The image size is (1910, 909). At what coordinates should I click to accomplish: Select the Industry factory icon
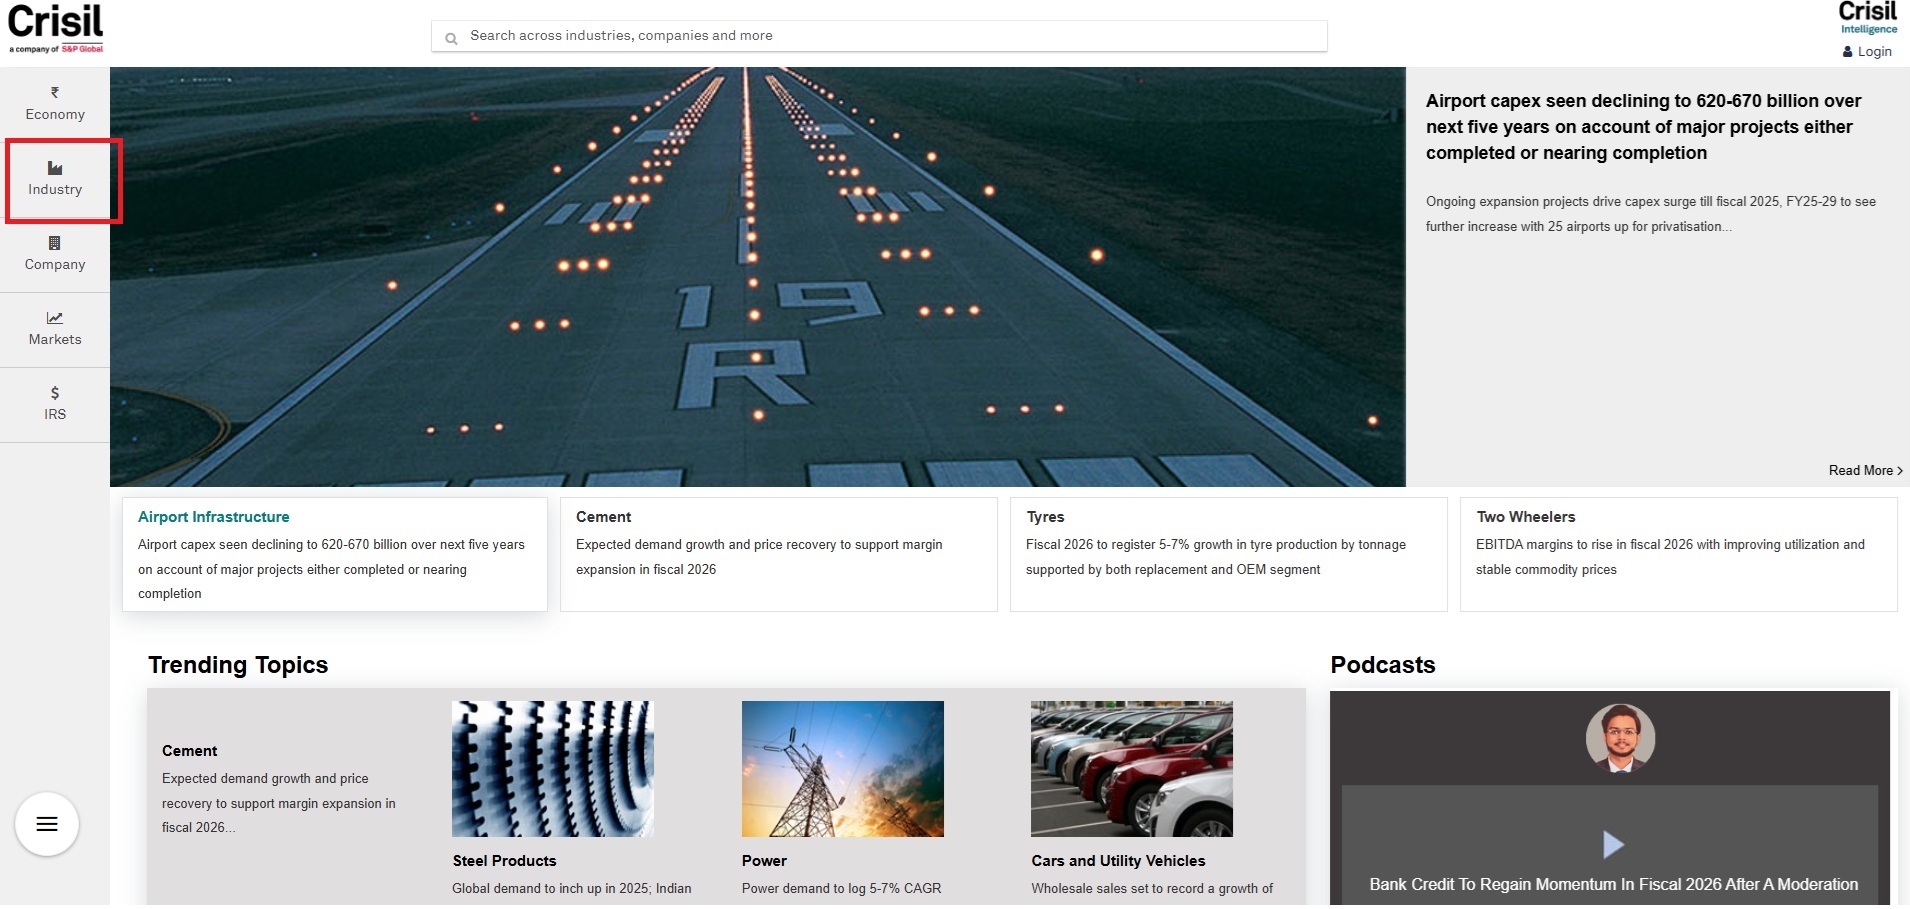[55, 168]
